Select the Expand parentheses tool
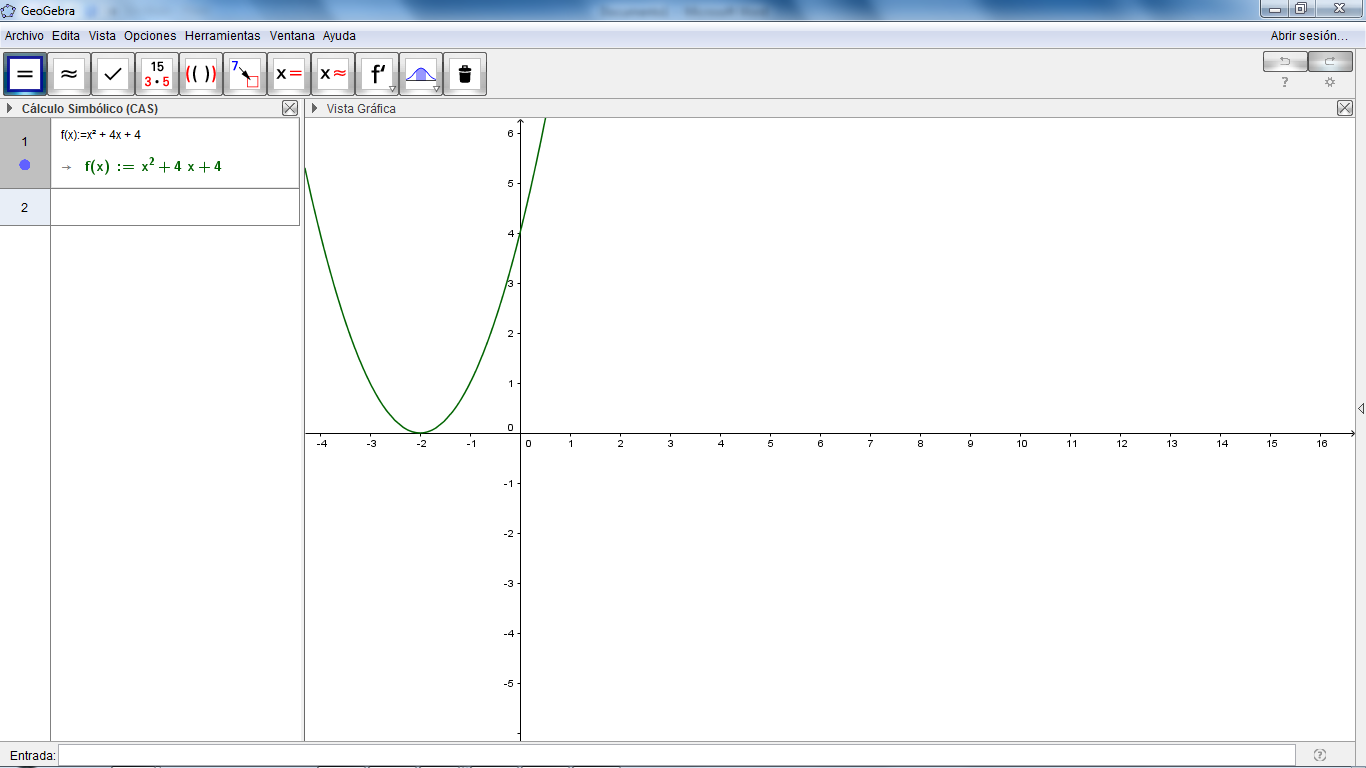This screenshot has height=768, width=1366. click(x=200, y=73)
